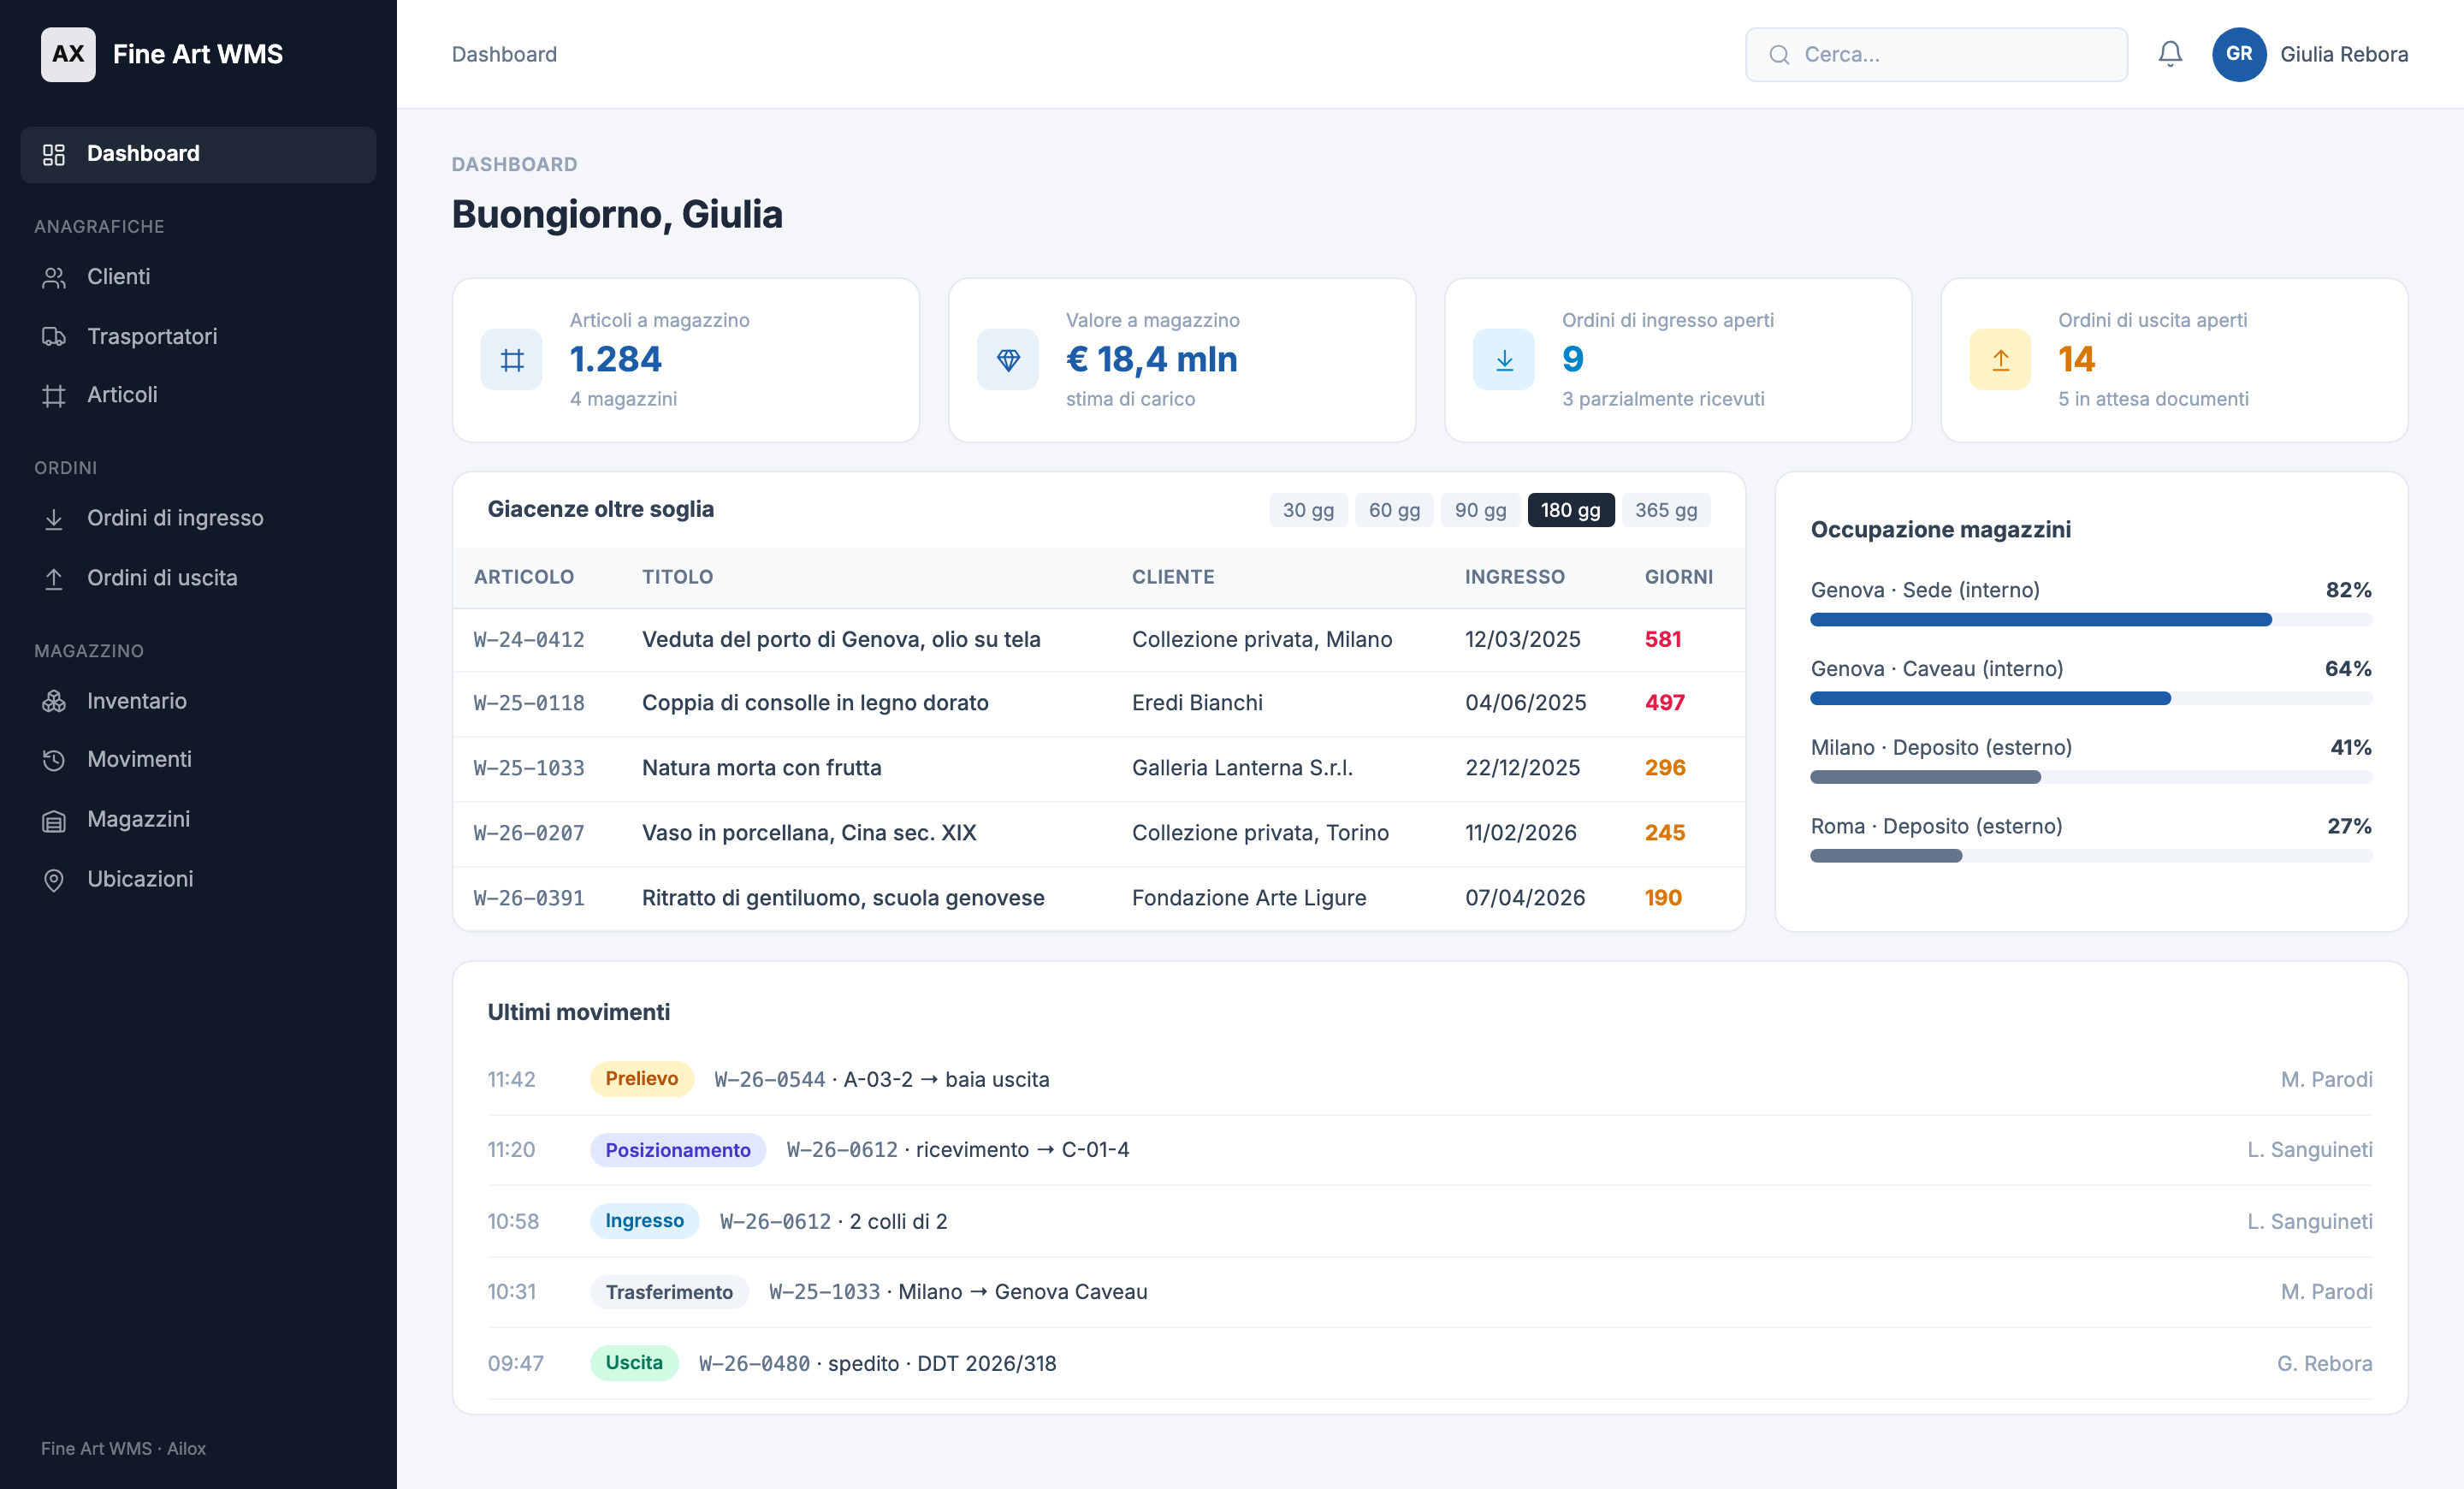This screenshot has height=1489, width=2464.
Task: Click the Uscita movement badge
Action: 633,1363
